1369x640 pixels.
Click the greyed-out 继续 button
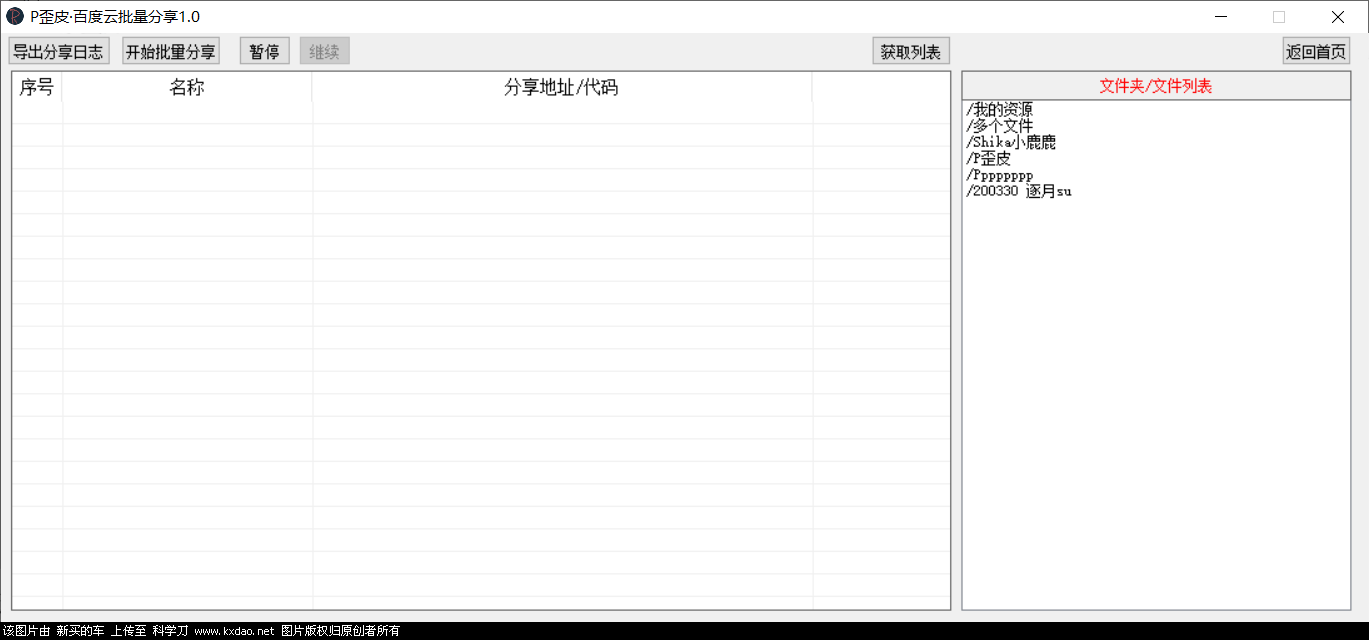[325, 52]
